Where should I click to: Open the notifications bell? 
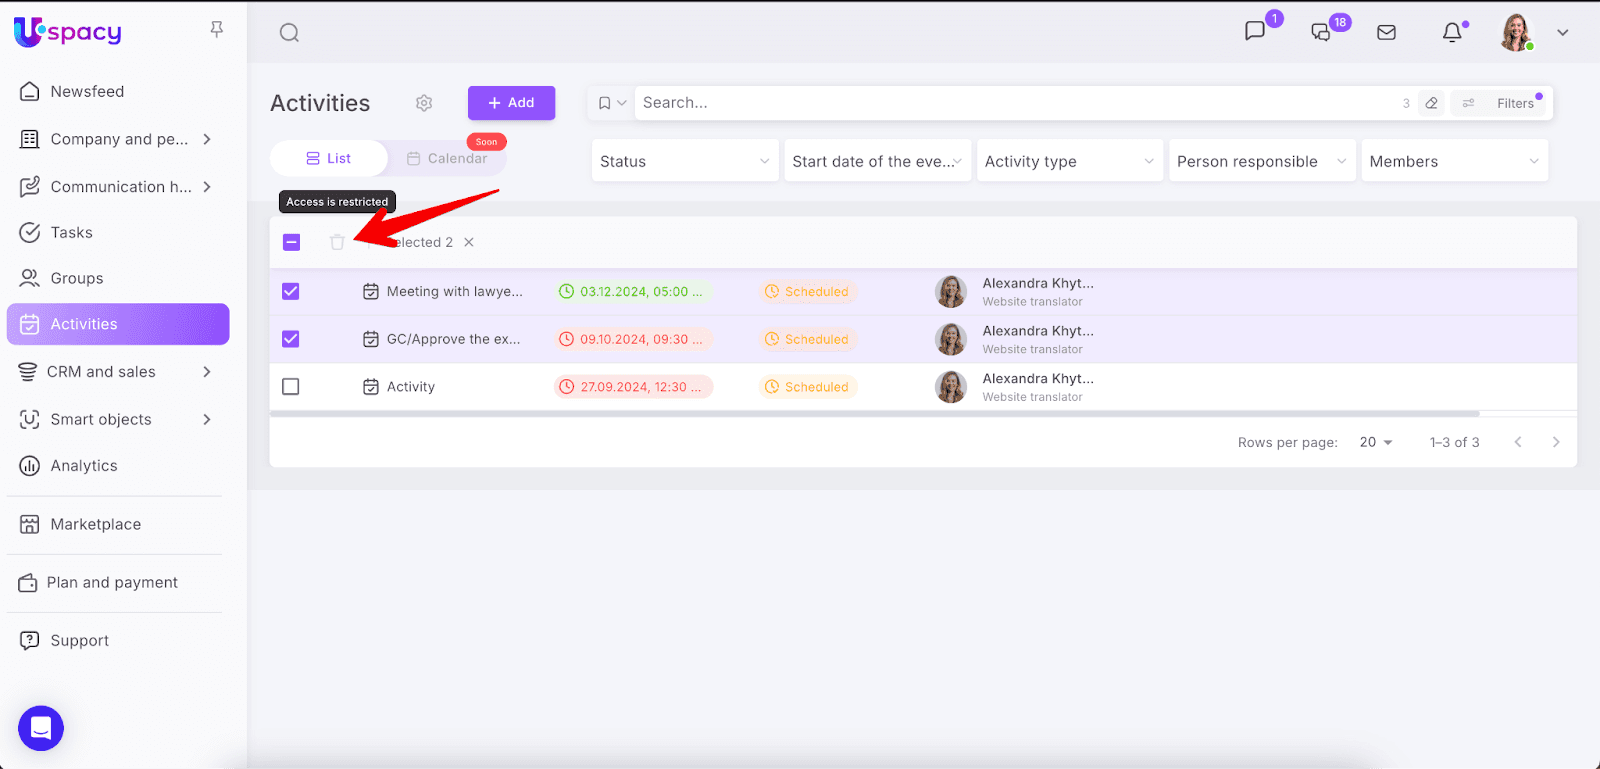(x=1452, y=33)
